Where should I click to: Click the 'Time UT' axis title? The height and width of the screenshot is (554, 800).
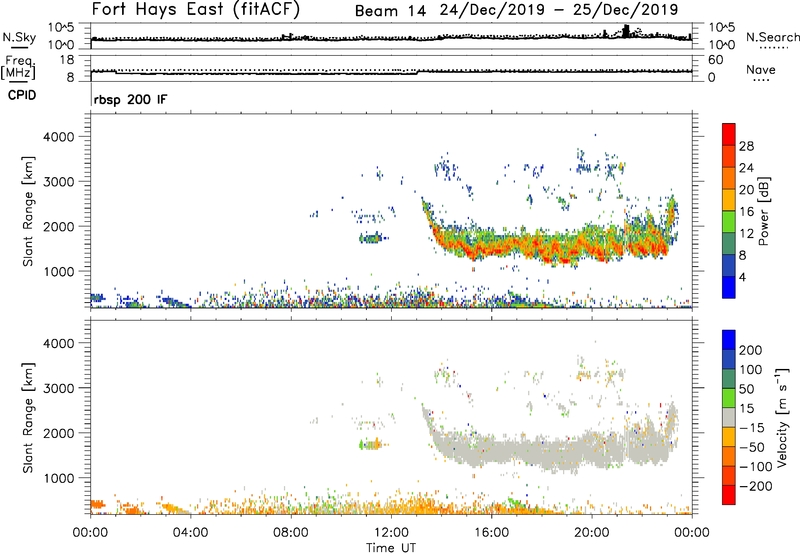tap(391, 548)
